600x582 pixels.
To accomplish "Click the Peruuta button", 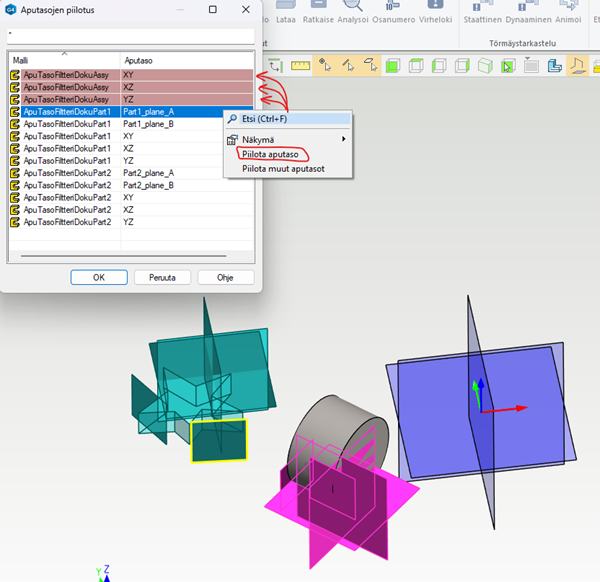I will point(161,277).
